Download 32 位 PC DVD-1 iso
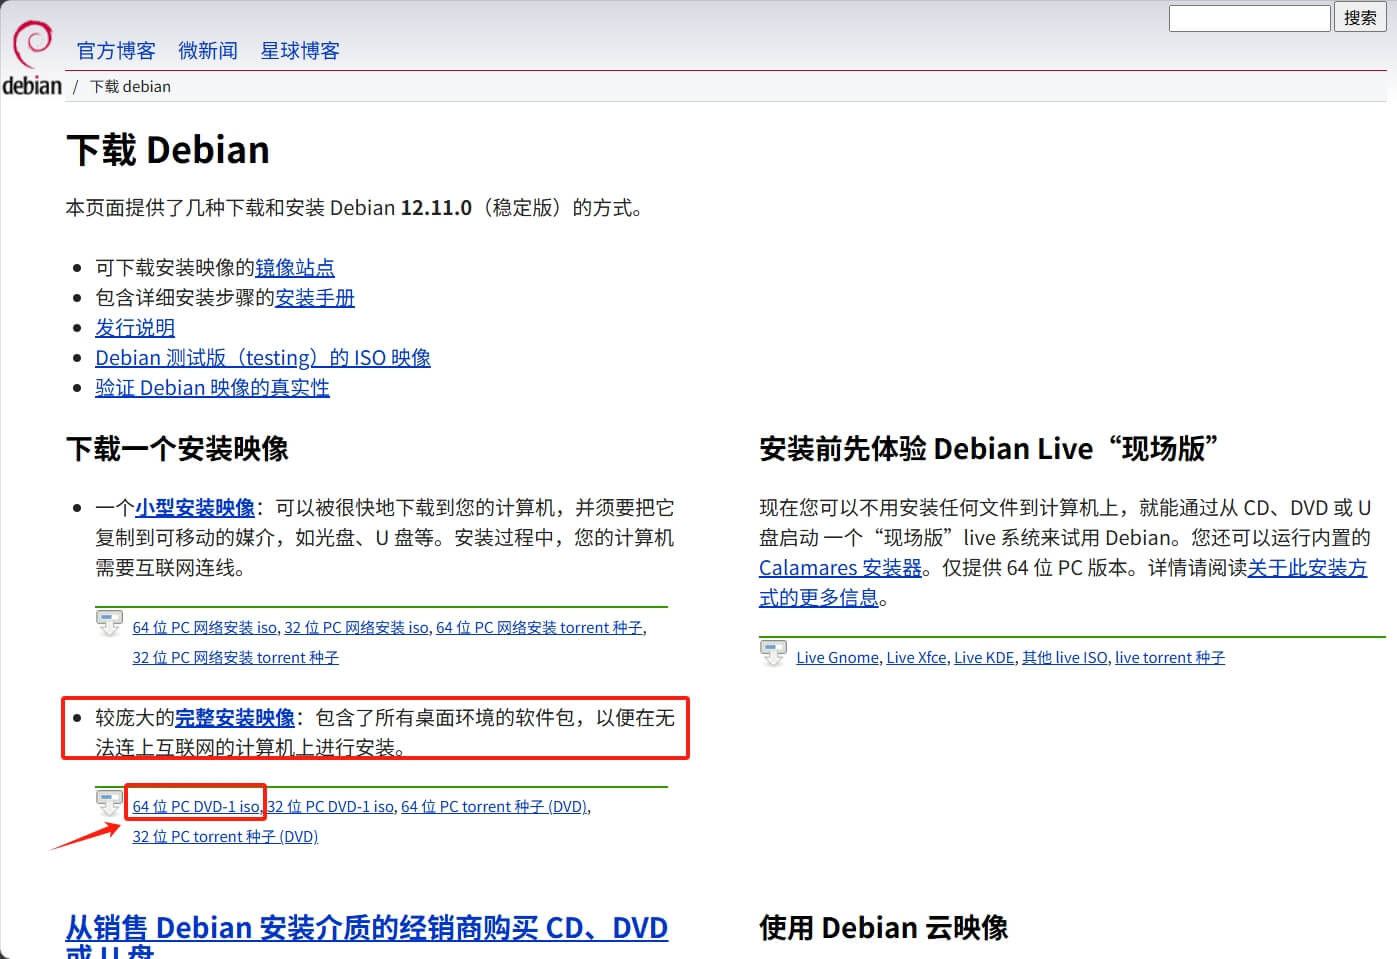This screenshot has height=959, width=1397. (331, 807)
